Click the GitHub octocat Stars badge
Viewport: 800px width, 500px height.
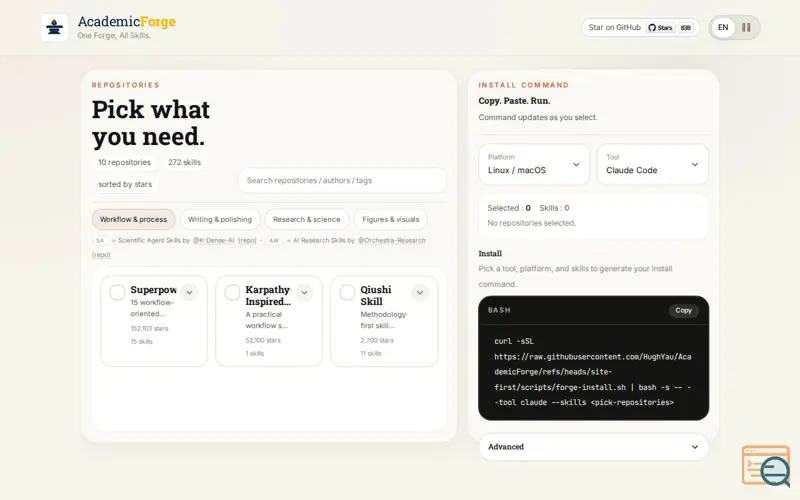(661, 28)
